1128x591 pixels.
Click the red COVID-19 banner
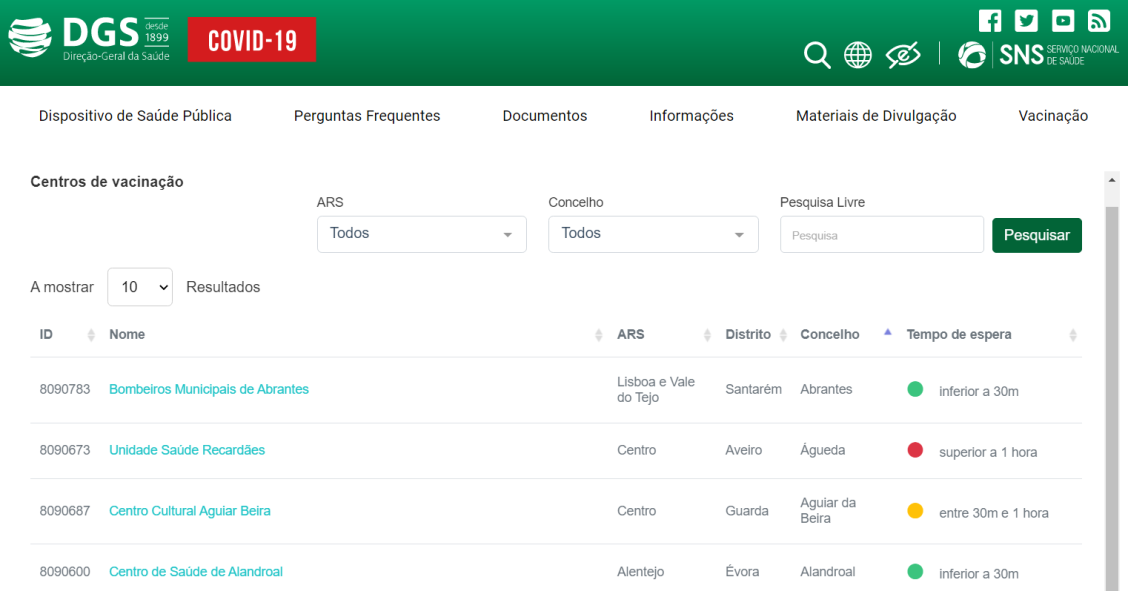252,40
